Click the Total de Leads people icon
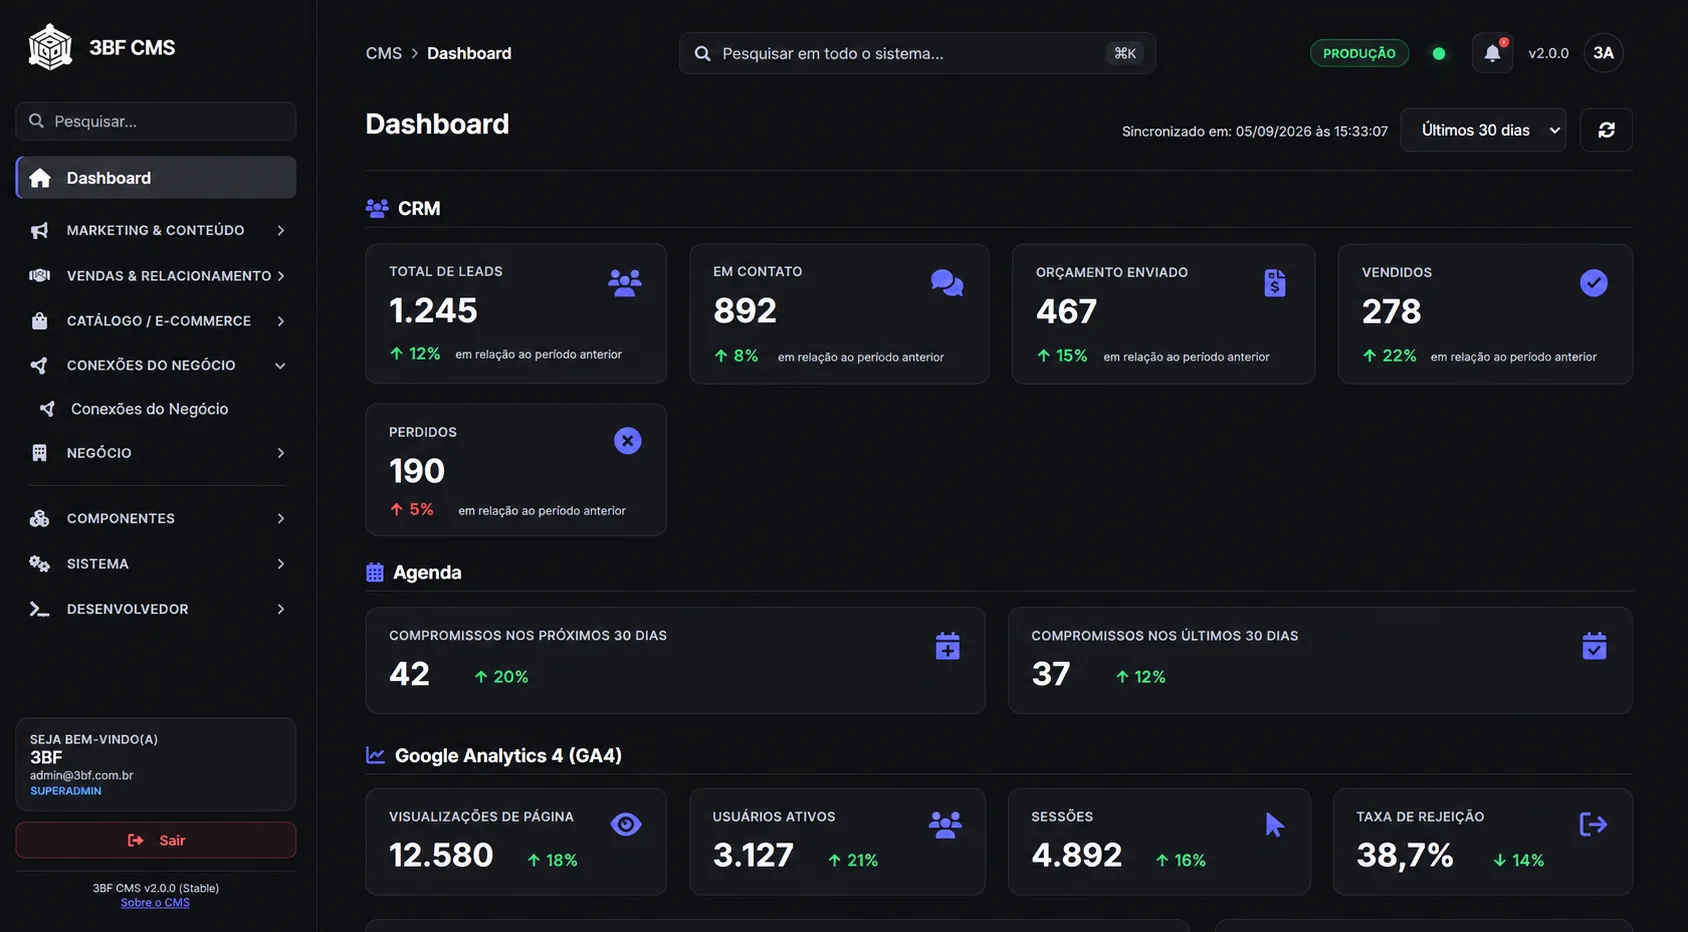Screen dimensions: 1688x932 click(625, 283)
